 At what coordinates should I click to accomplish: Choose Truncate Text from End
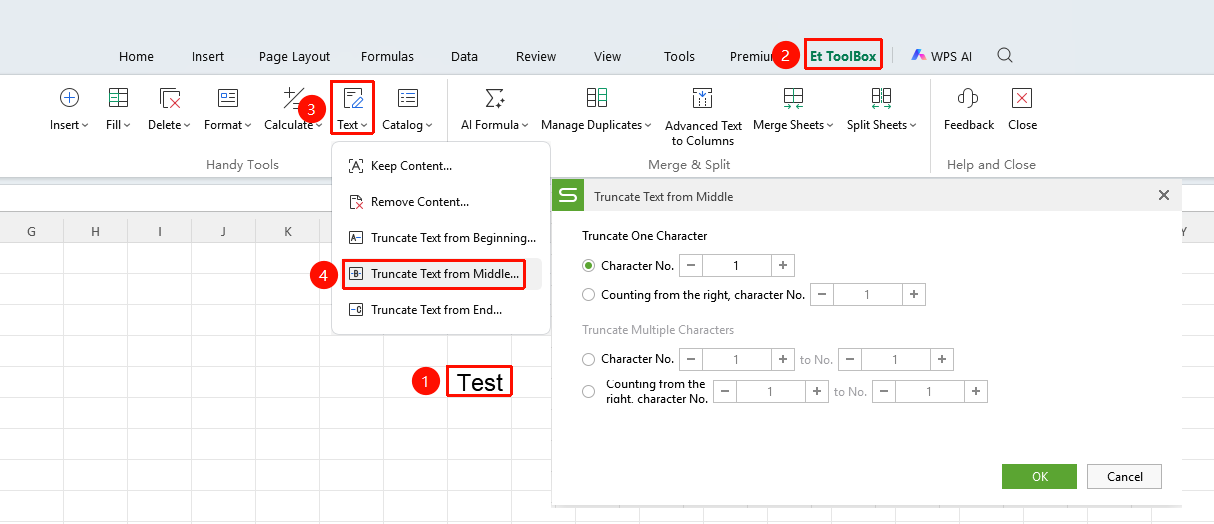(441, 310)
